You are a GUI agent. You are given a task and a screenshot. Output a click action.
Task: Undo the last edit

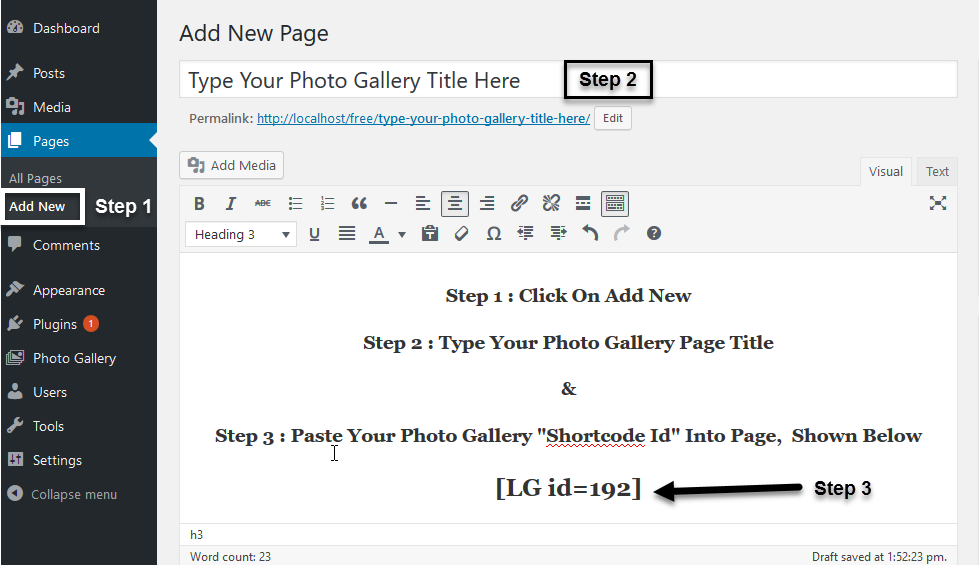(590, 233)
